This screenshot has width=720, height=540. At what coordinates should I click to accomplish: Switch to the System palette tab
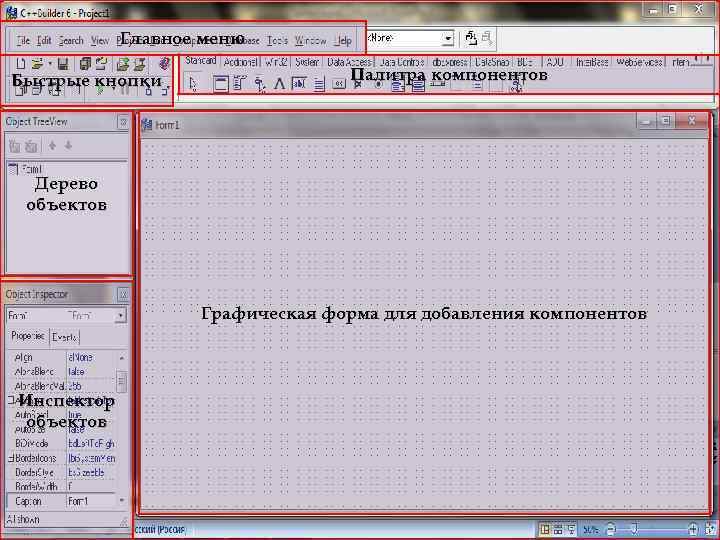pyautogui.click(x=307, y=62)
